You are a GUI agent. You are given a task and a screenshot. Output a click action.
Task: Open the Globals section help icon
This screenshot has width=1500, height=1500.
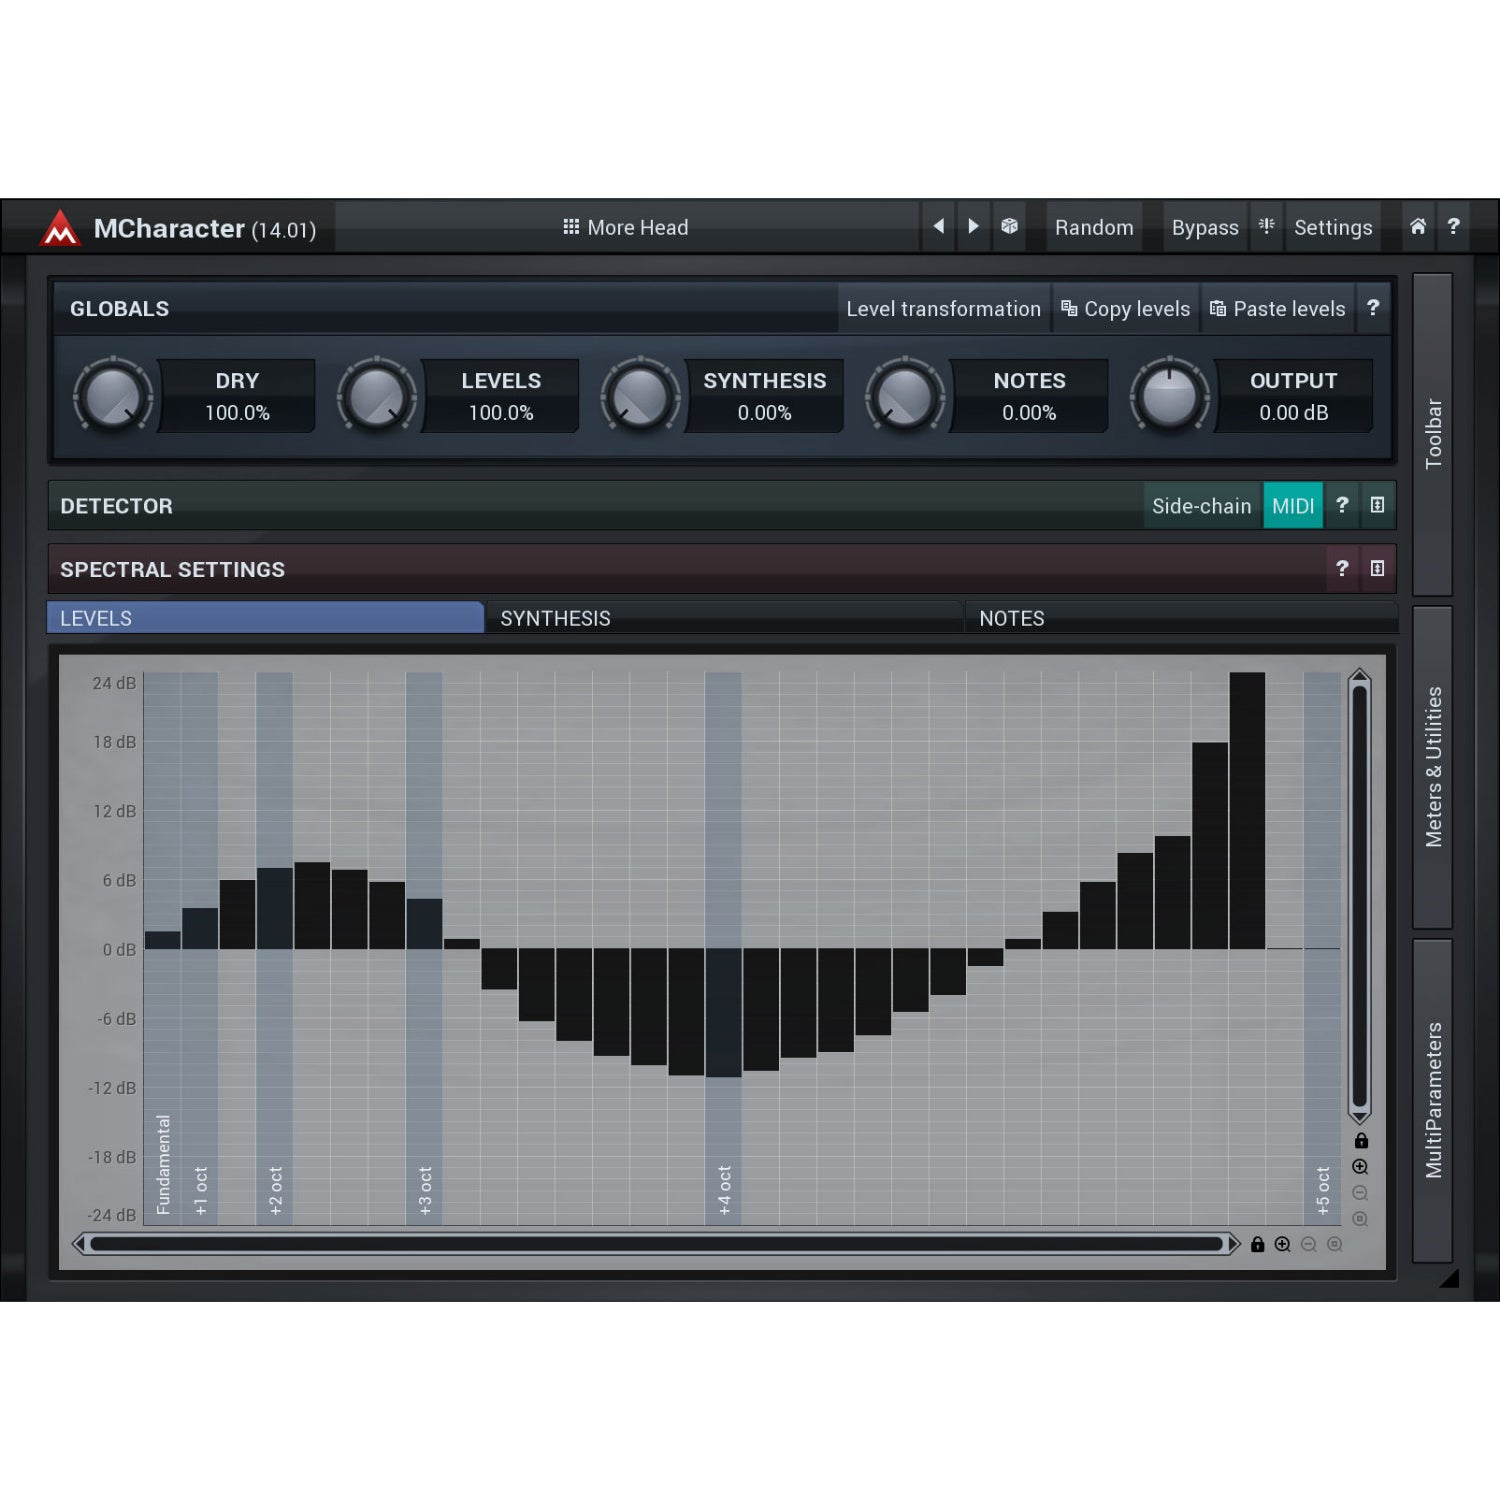pos(1373,308)
